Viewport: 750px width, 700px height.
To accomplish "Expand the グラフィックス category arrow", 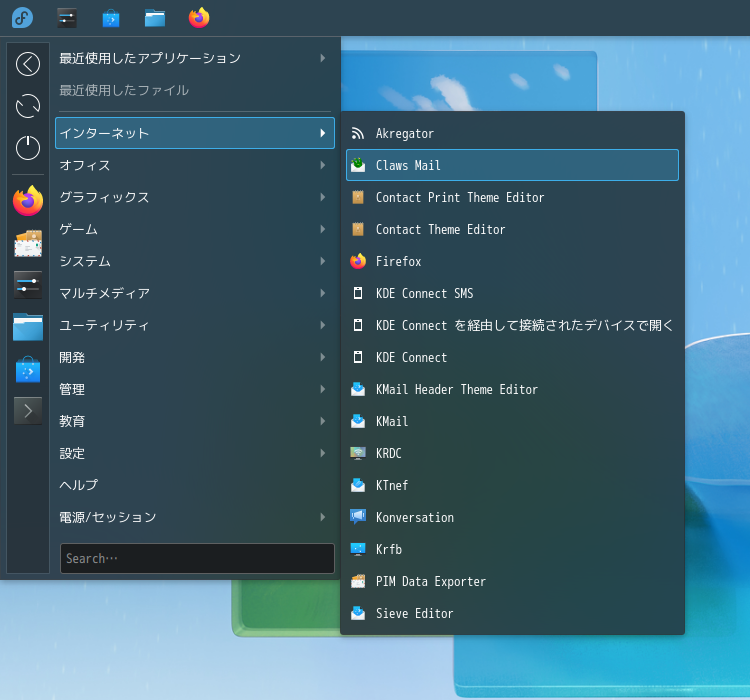I will (x=323, y=197).
